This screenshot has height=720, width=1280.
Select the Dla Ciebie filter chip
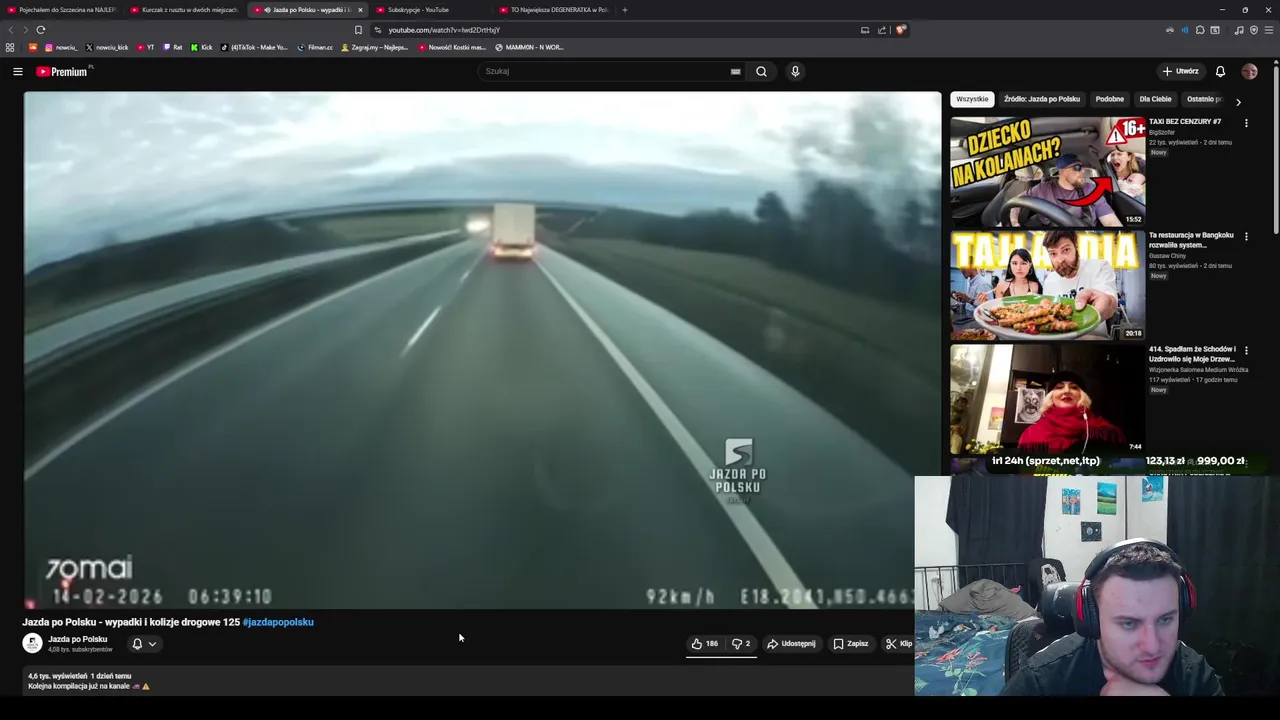click(1155, 99)
